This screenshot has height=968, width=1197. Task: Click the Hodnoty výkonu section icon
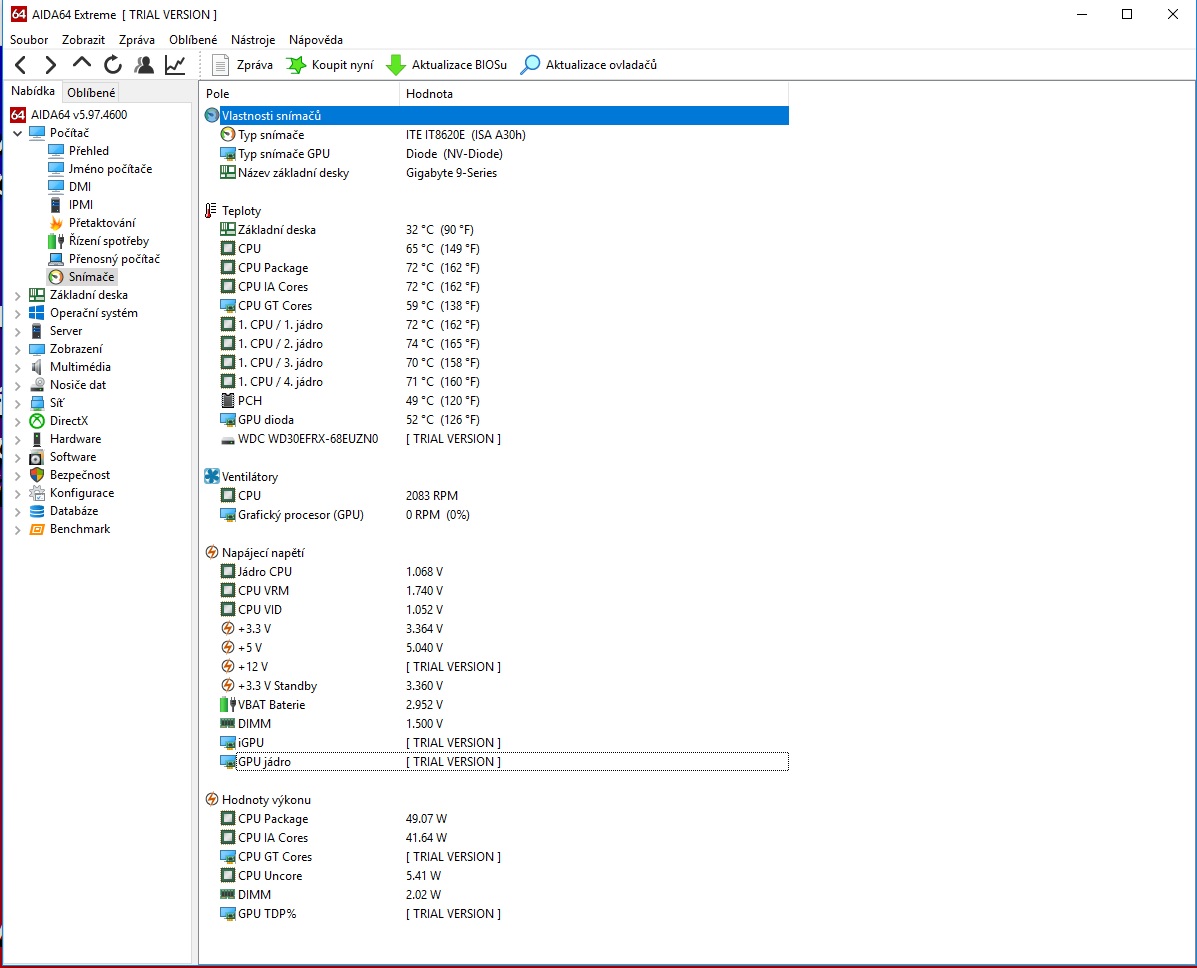pyautogui.click(x=211, y=800)
